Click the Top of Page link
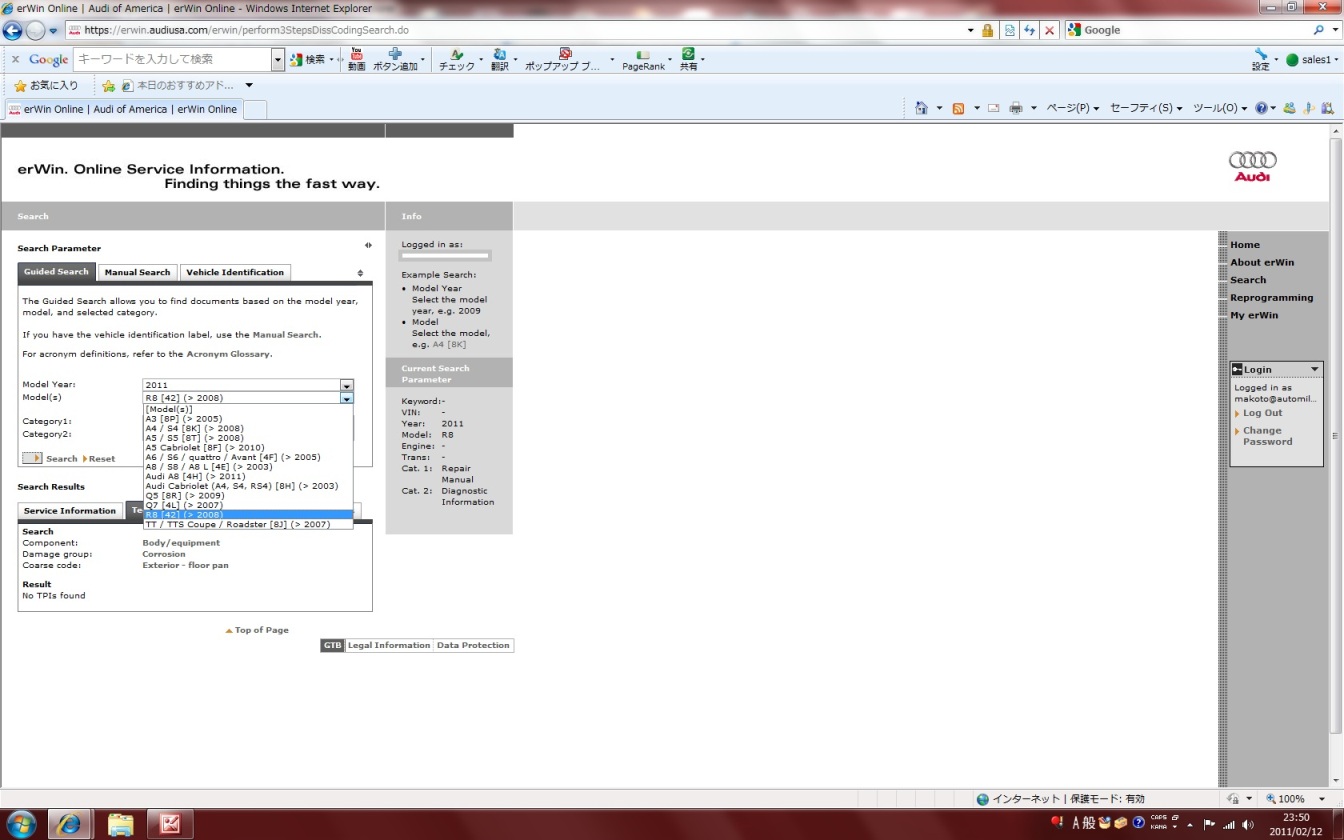This screenshot has height=840, width=1344. [x=261, y=630]
